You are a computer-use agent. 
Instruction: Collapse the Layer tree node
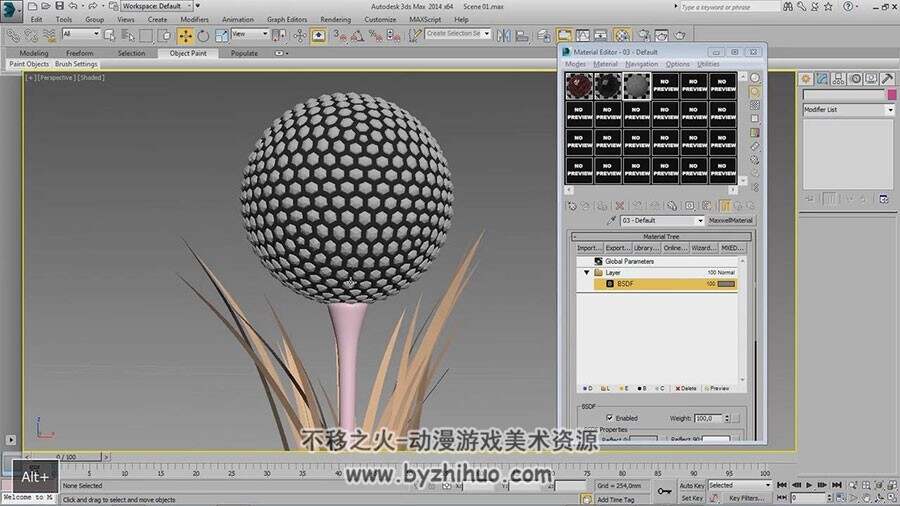[587, 273]
